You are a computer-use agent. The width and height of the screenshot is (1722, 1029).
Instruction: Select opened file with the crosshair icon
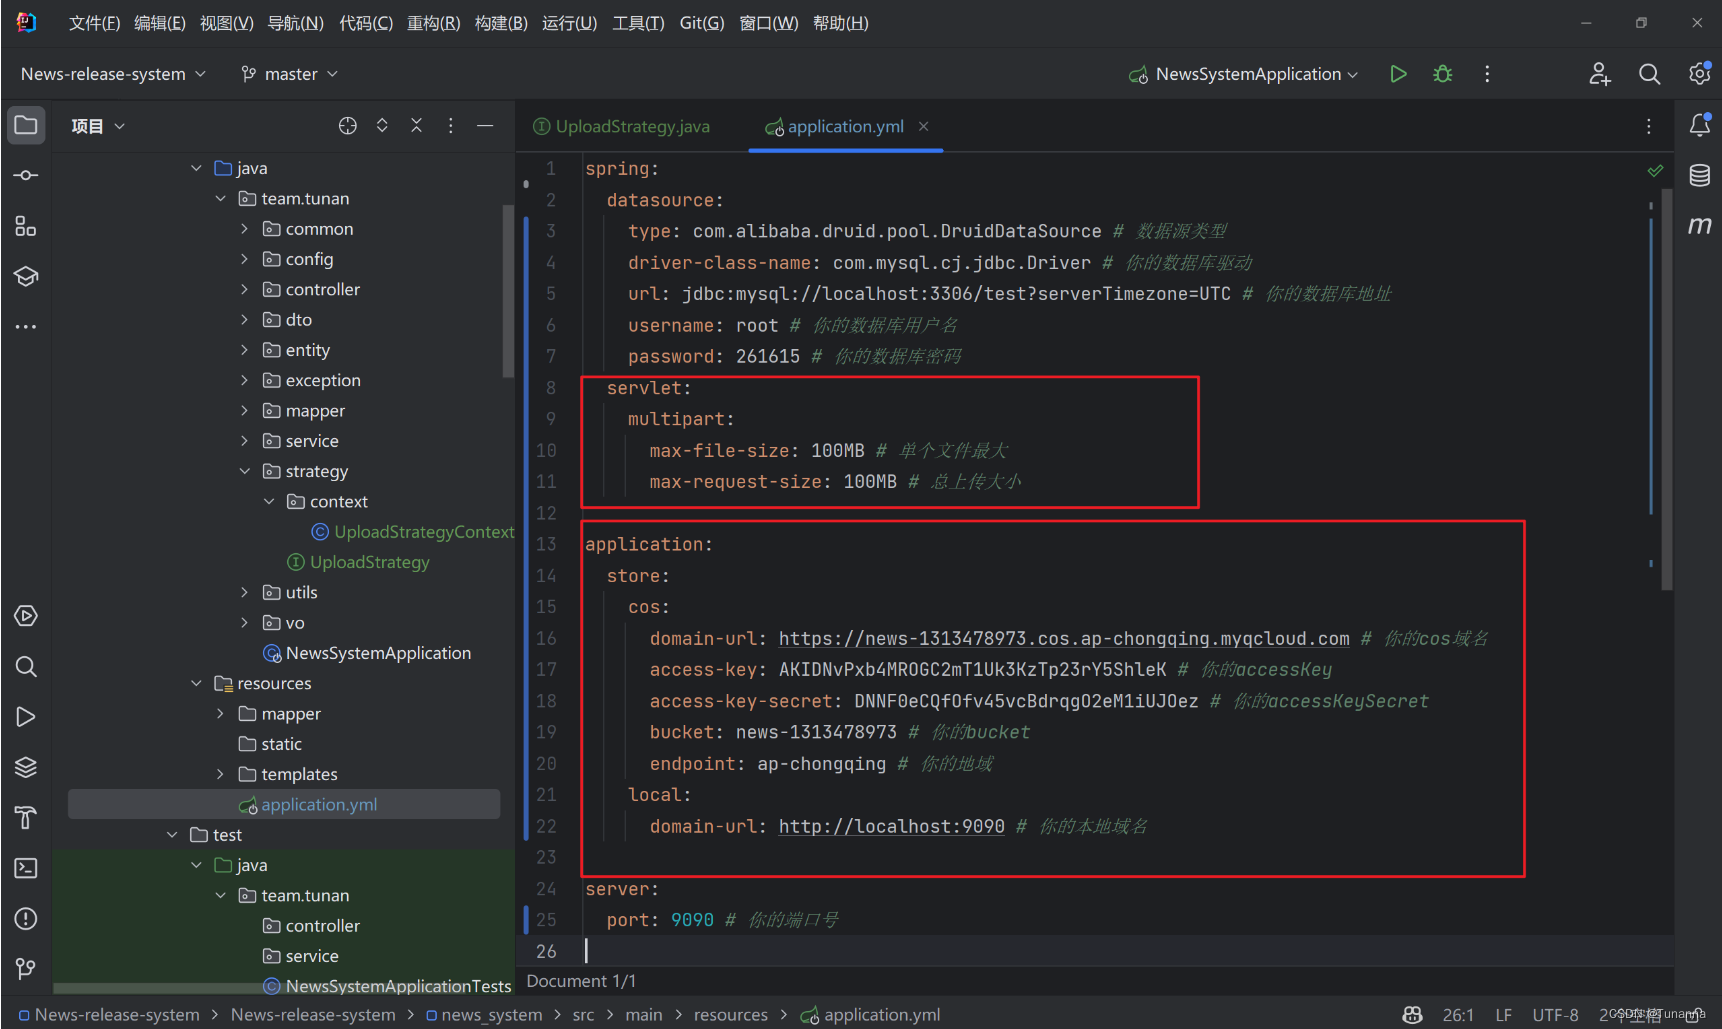347,125
